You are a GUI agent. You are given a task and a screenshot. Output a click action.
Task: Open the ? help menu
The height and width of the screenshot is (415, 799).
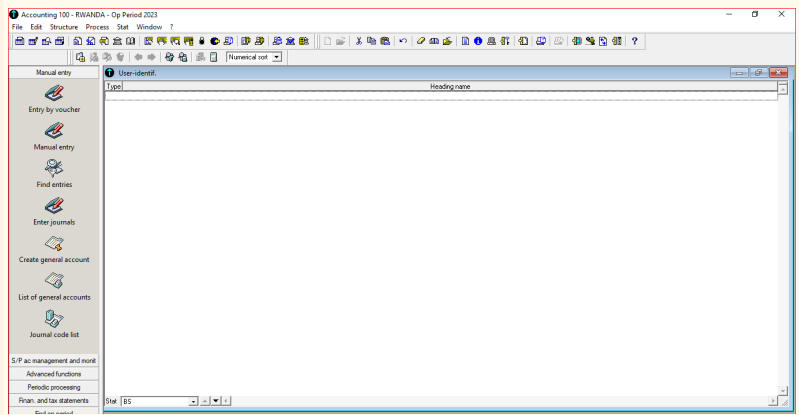(172, 27)
